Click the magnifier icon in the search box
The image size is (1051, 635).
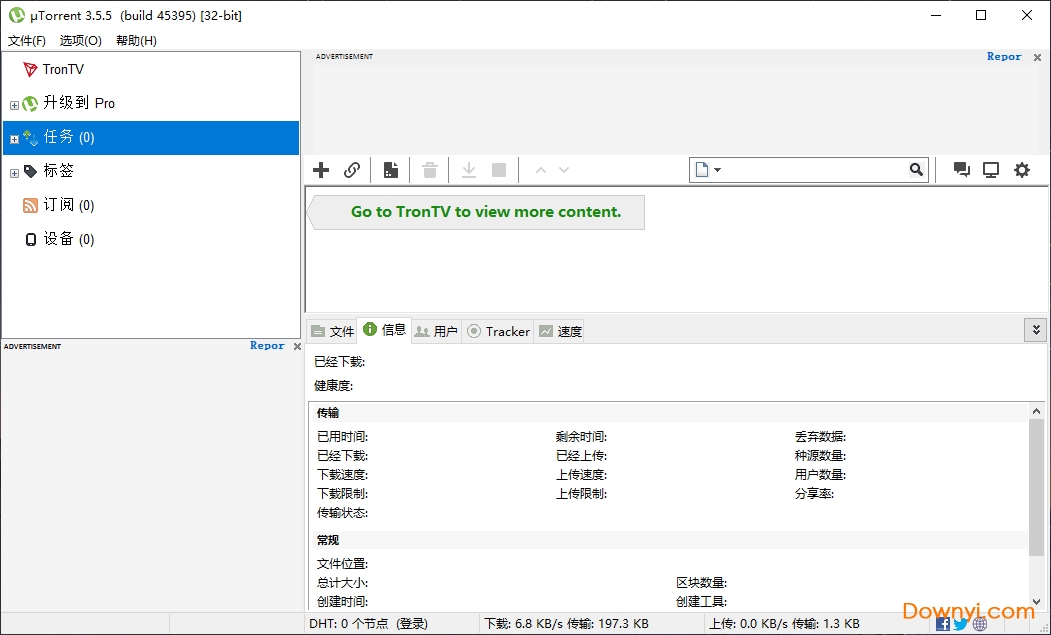[915, 170]
